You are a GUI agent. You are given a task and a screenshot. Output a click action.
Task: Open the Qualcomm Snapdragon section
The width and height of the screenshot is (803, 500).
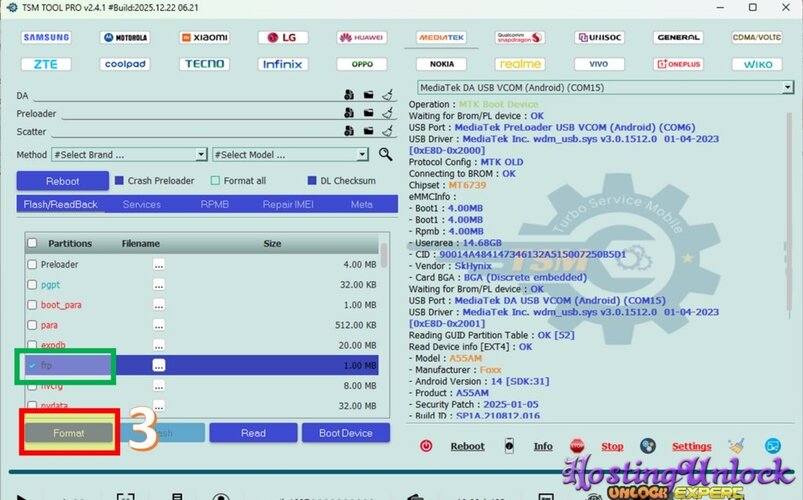coord(520,37)
